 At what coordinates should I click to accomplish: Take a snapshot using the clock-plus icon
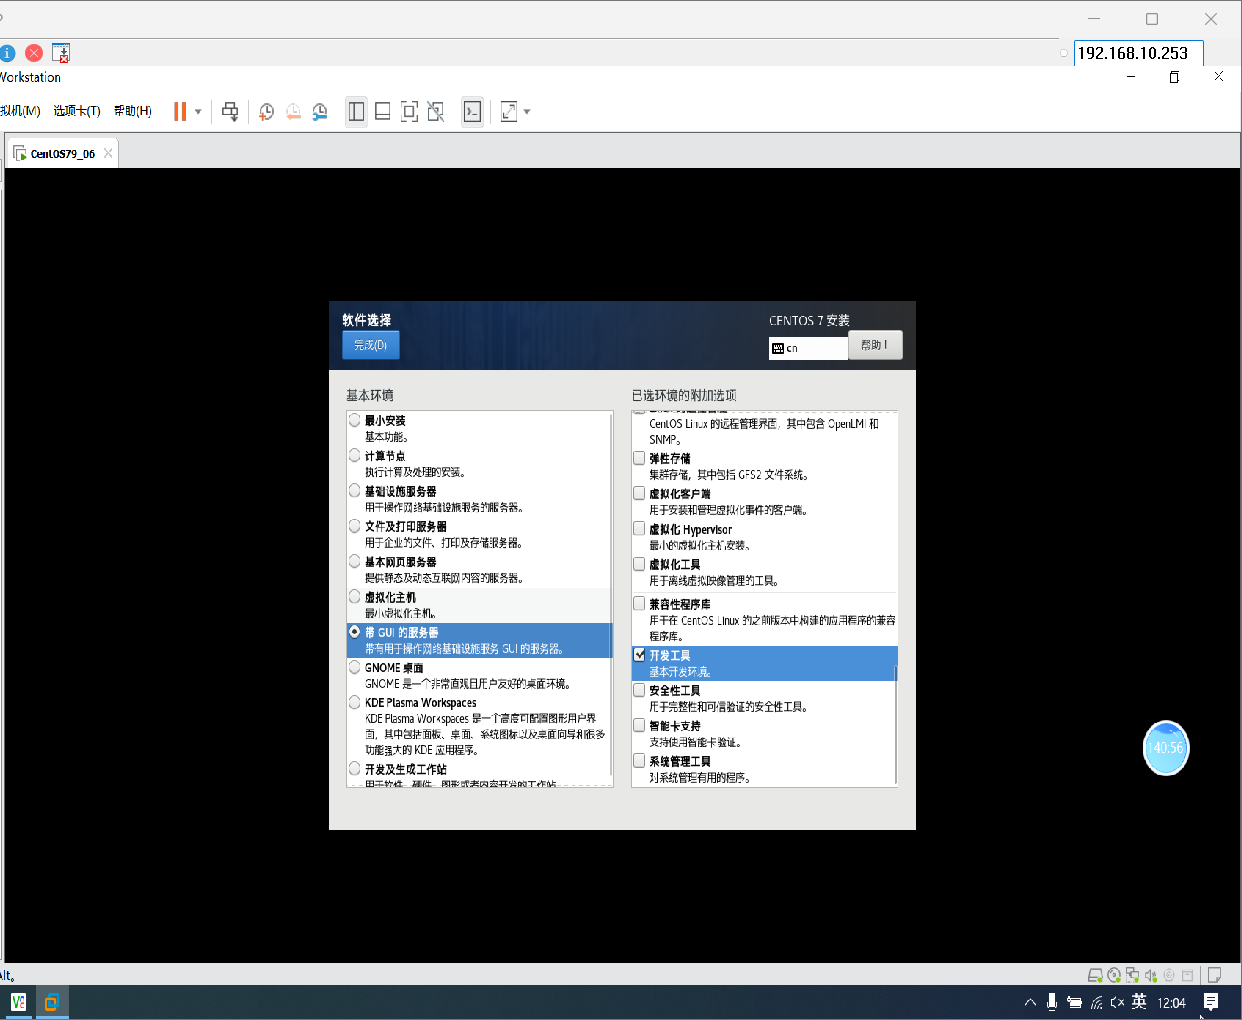tap(266, 111)
